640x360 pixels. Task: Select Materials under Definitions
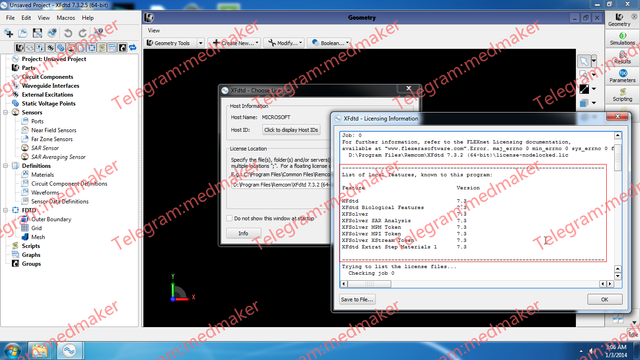[42, 175]
